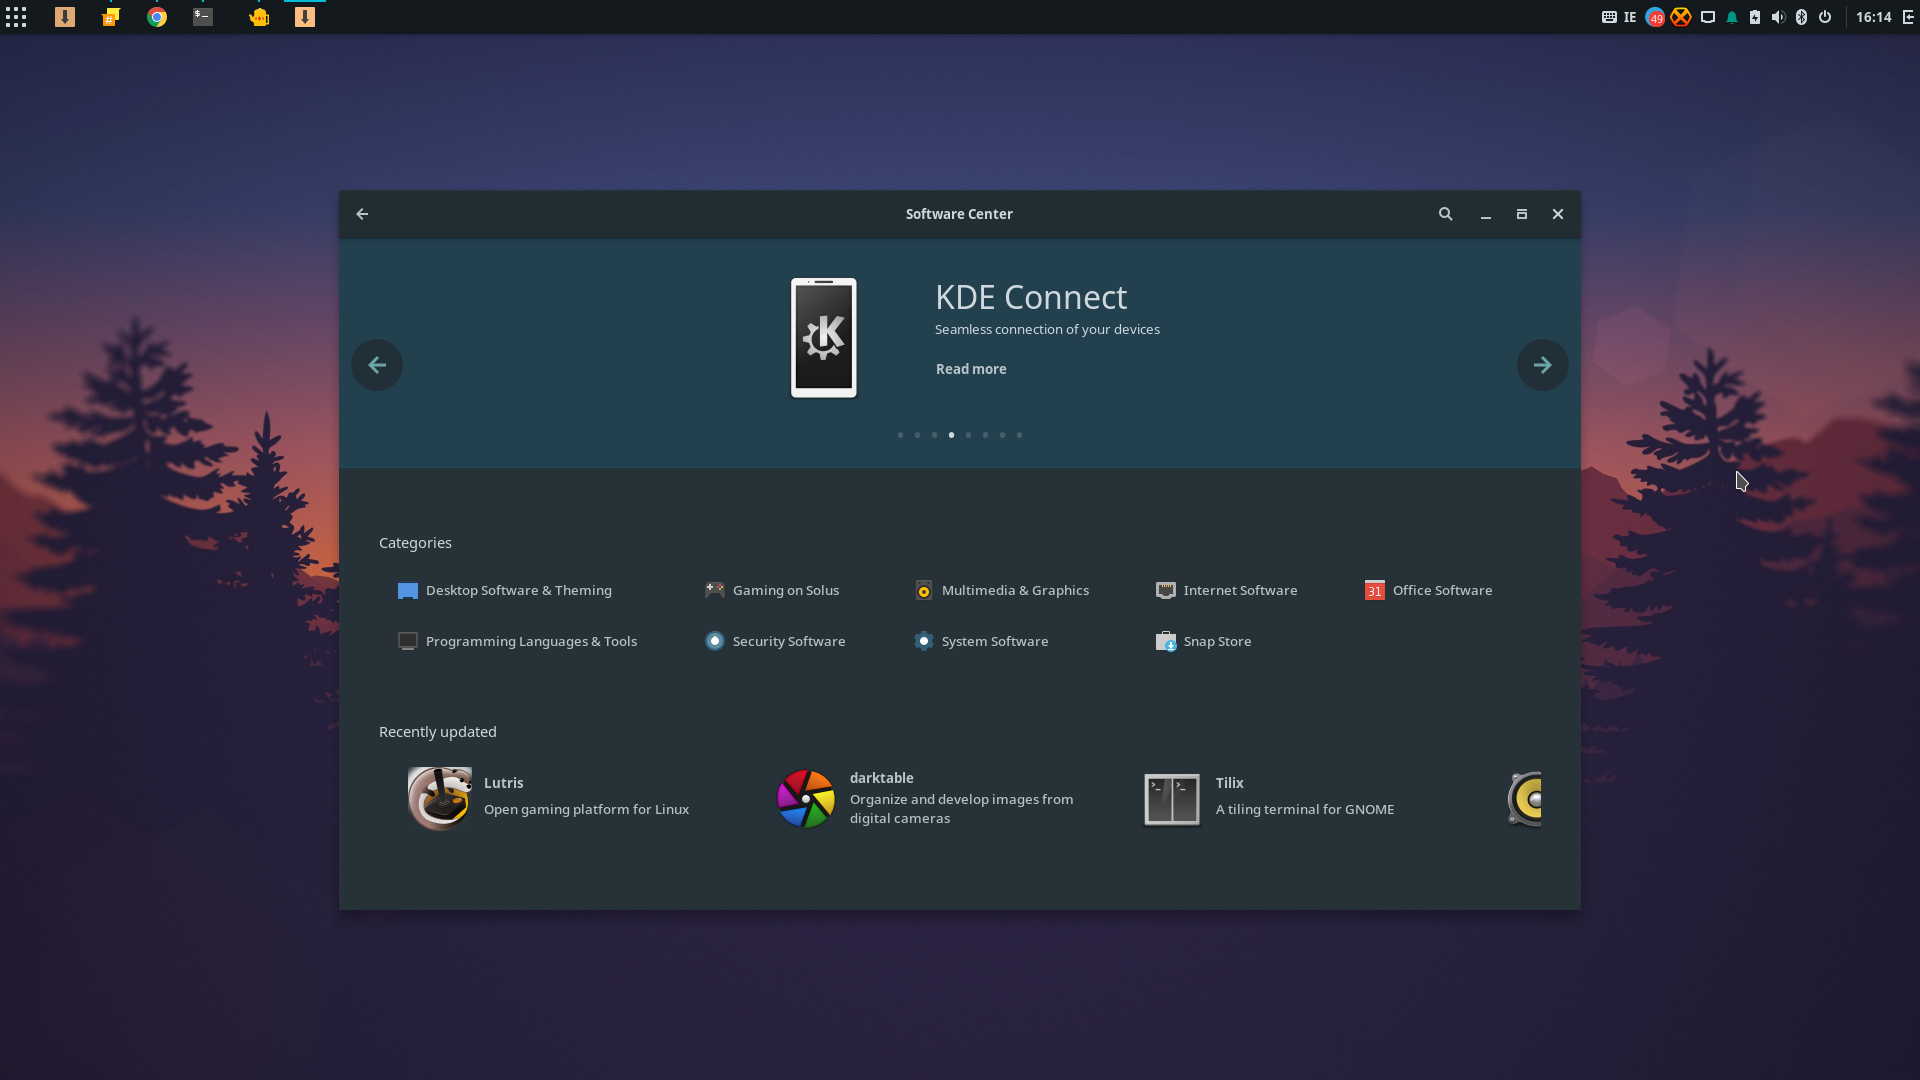The image size is (1920, 1080).
Task: Click the IE keyboard layout label
Action: (1630, 17)
